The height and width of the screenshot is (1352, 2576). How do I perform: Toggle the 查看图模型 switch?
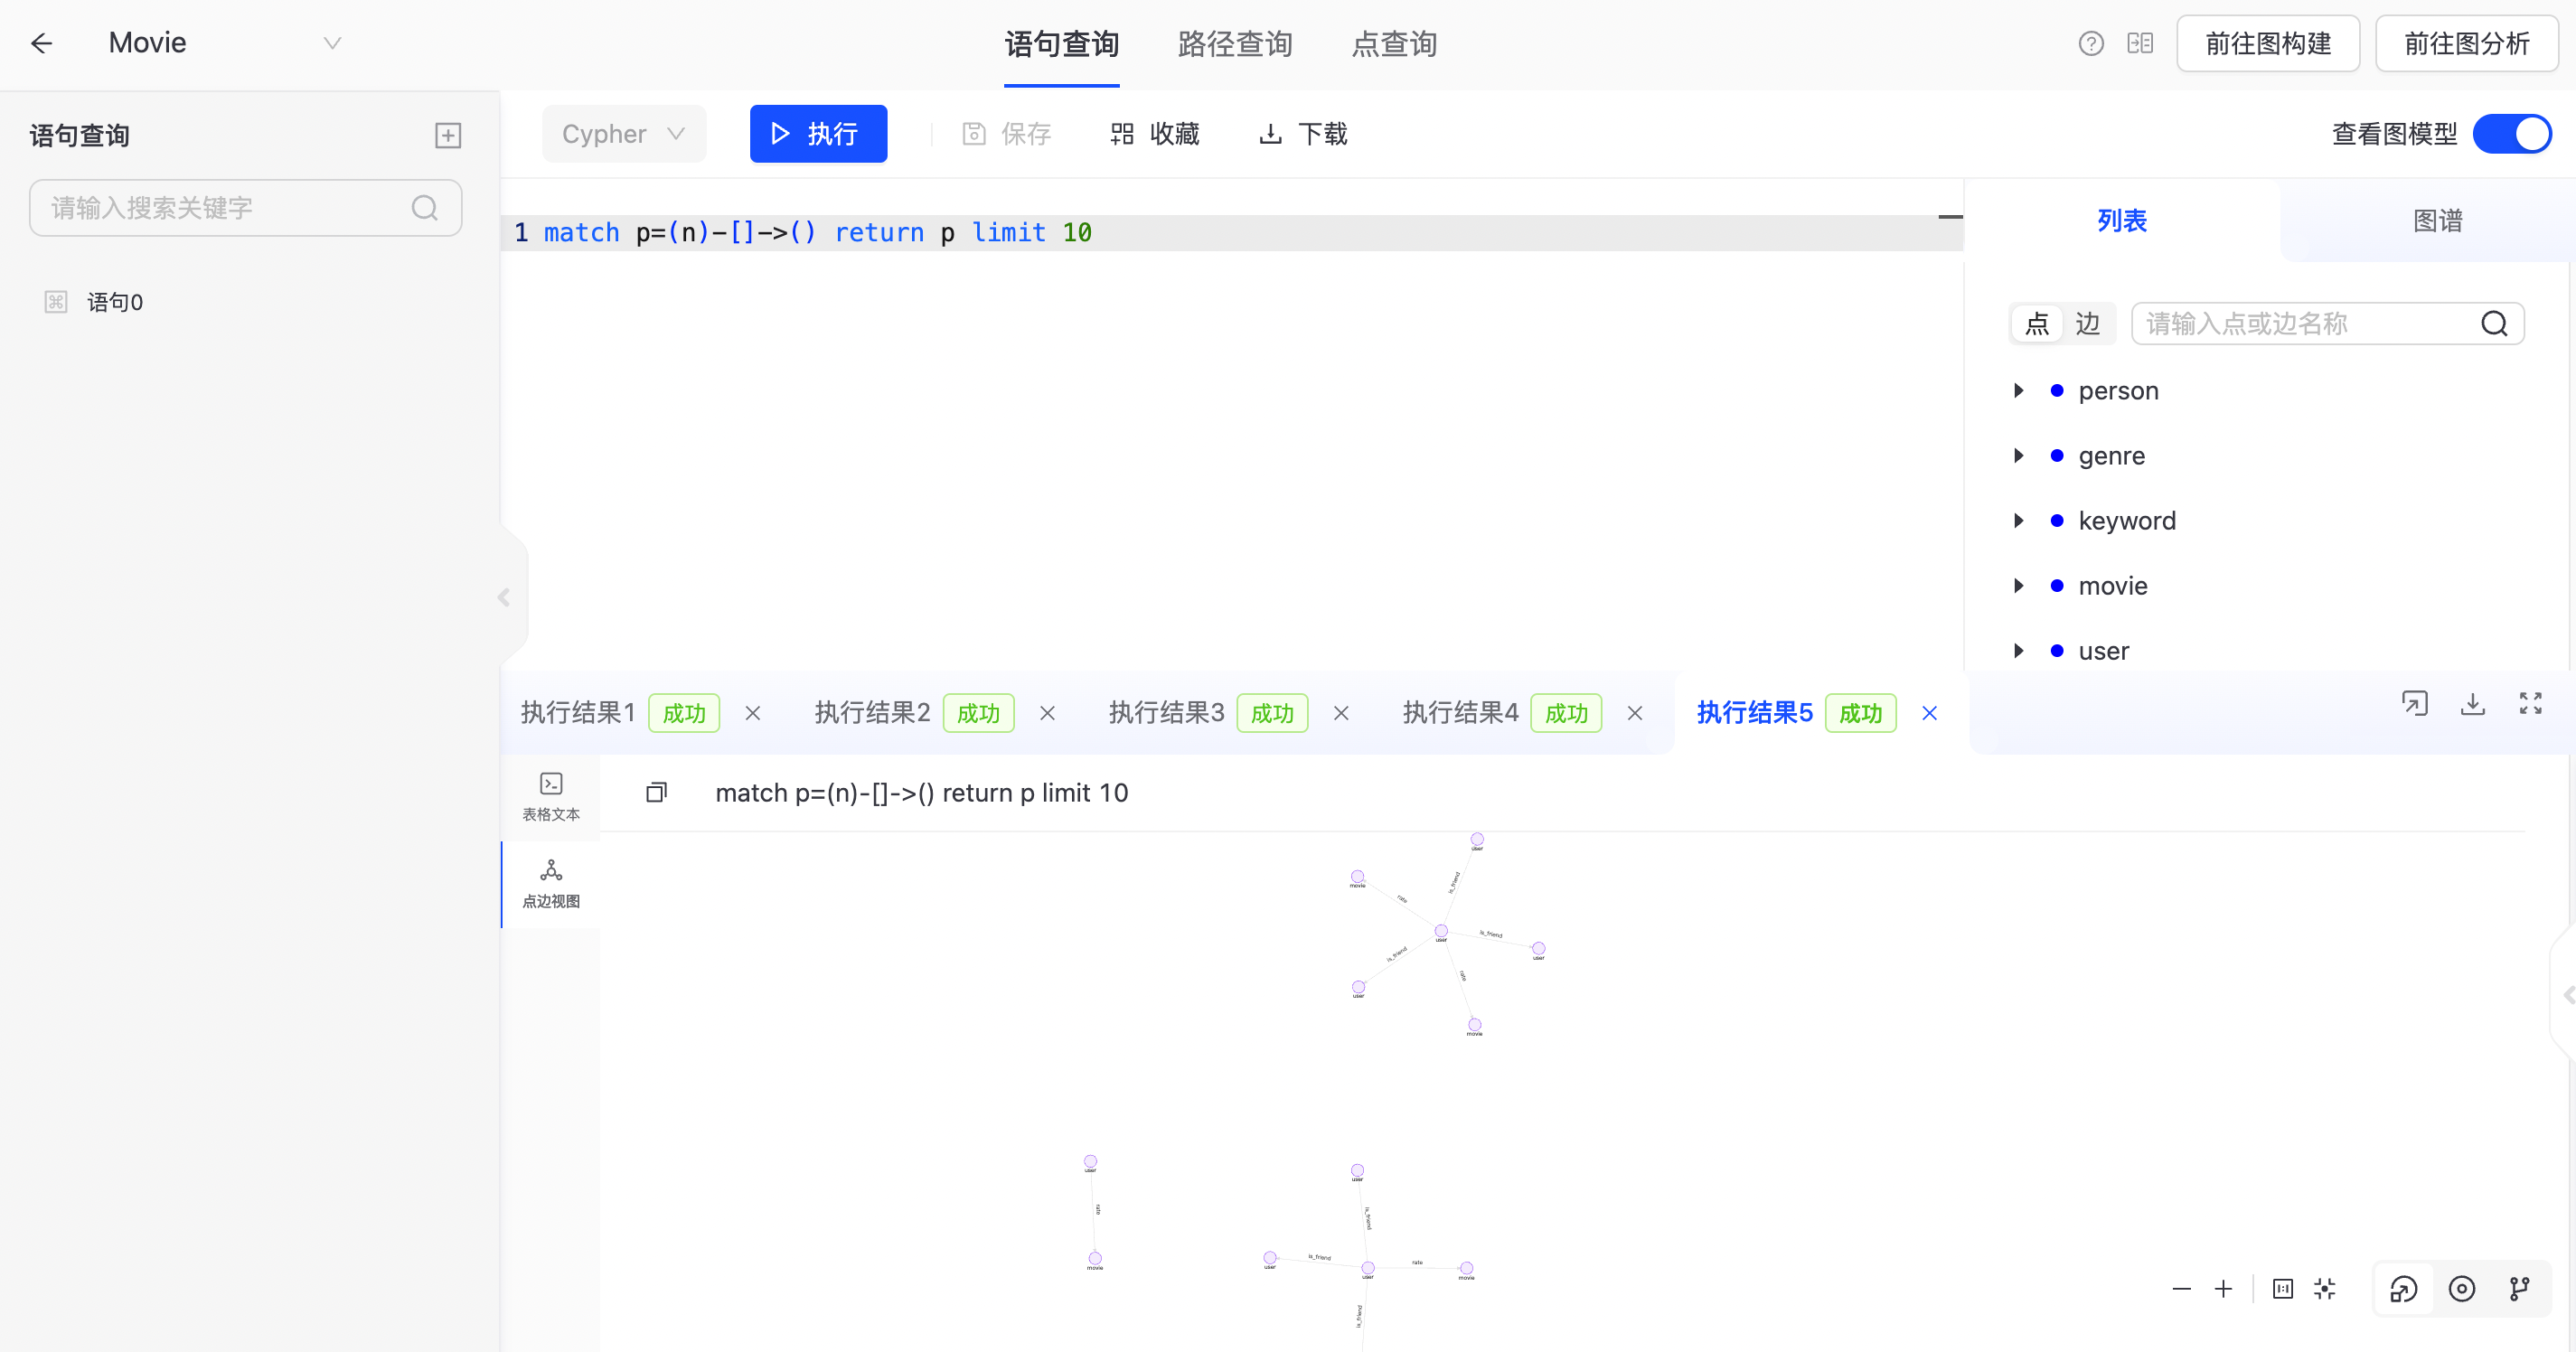[x=2511, y=134]
